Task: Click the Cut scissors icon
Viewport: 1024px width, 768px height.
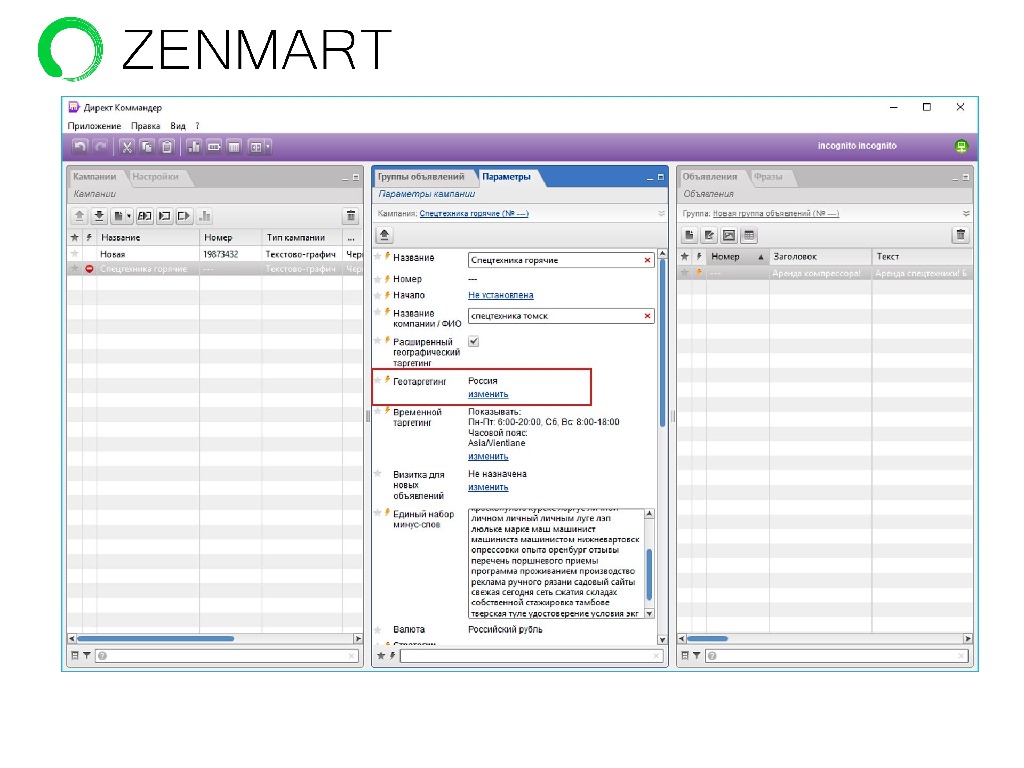Action: [127, 147]
